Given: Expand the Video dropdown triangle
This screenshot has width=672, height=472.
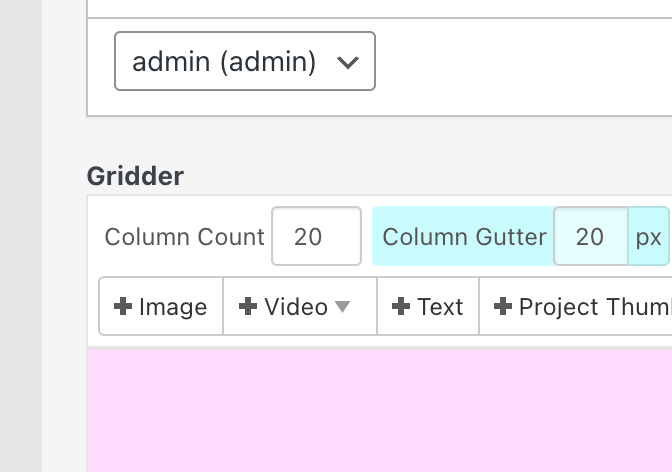Looking at the screenshot, I should pos(343,307).
